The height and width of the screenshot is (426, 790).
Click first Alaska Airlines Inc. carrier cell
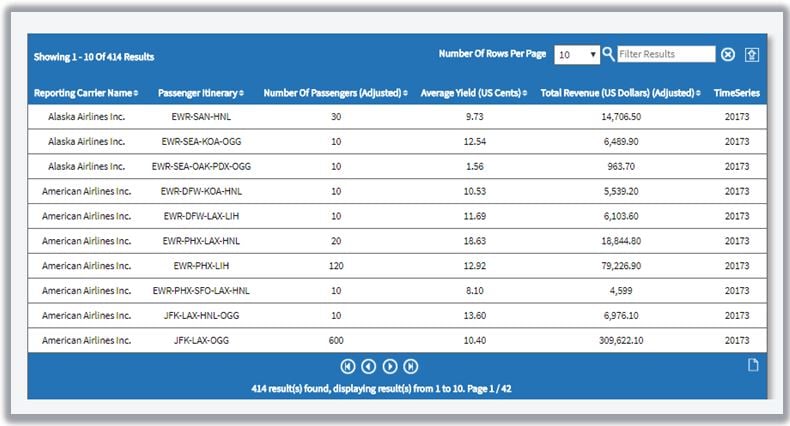(x=86, y=117)
